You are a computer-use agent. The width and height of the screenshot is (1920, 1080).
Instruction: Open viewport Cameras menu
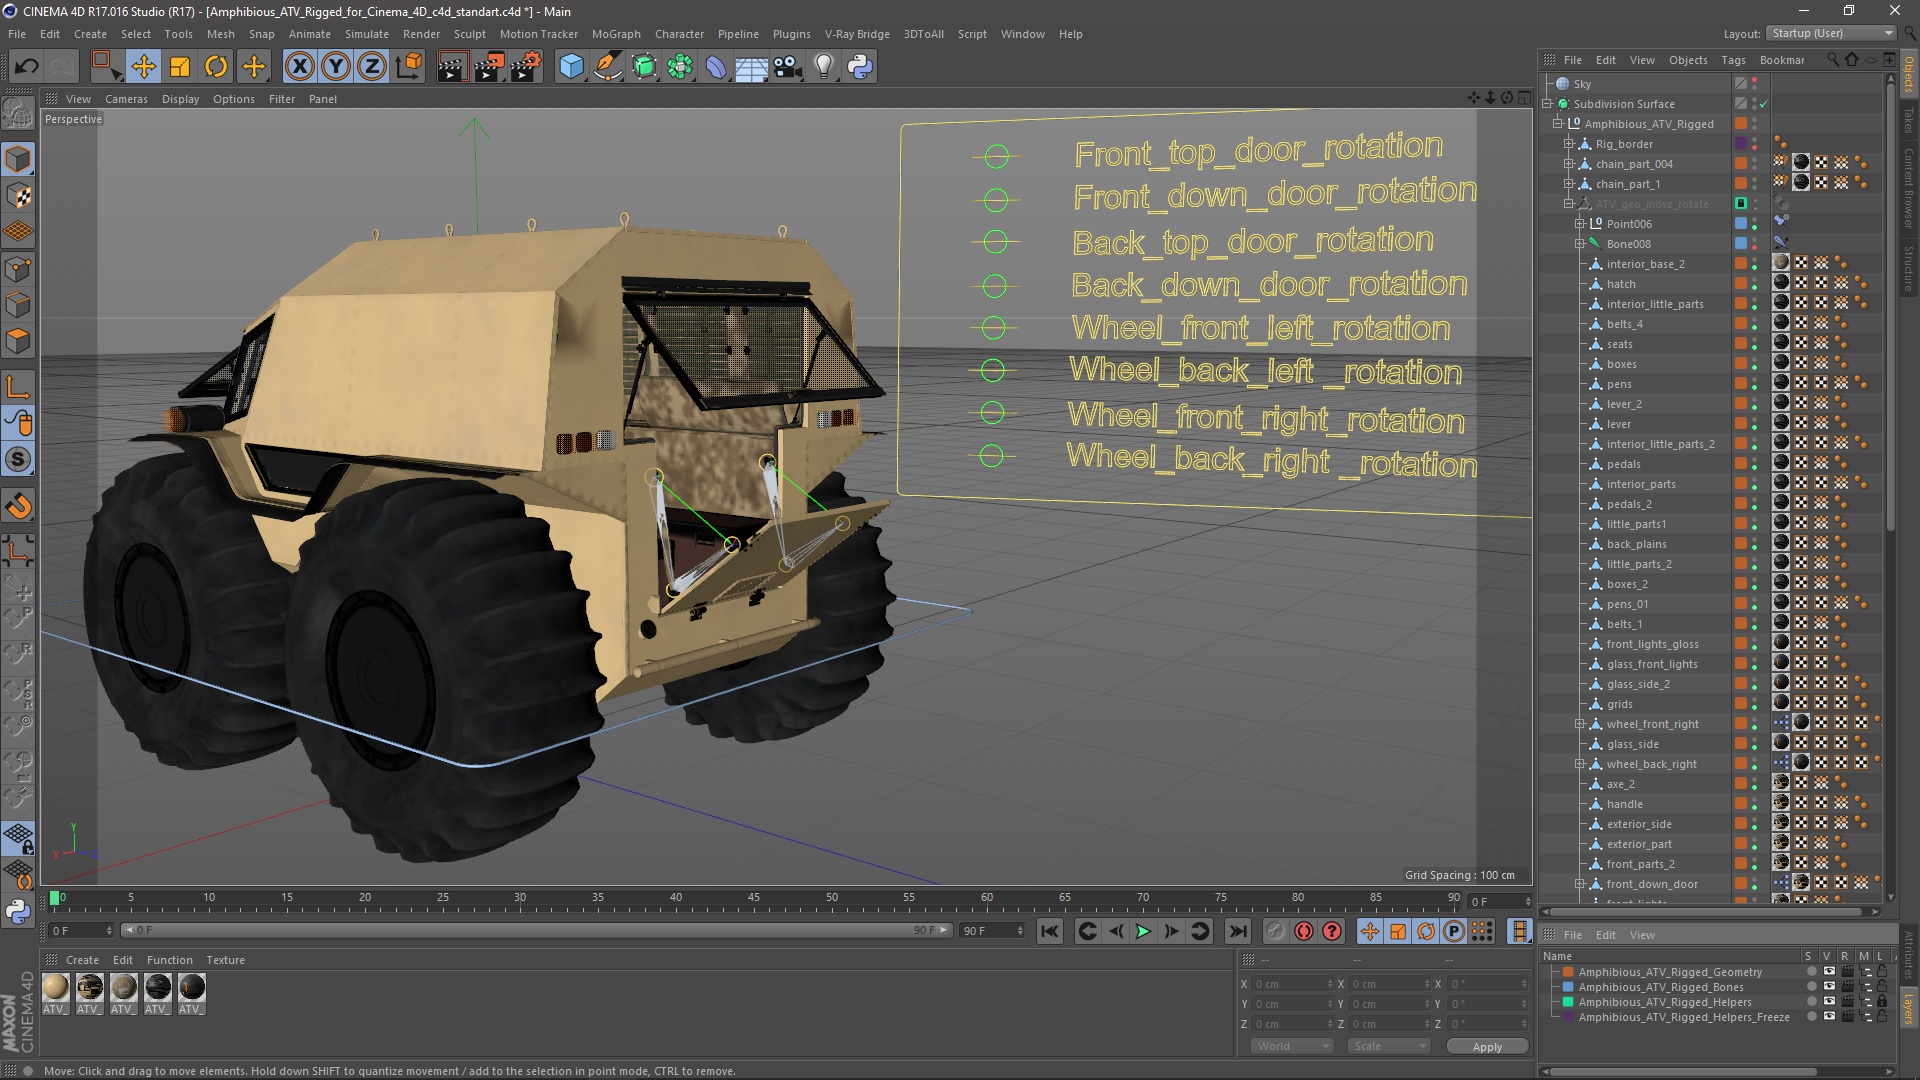[126, 99]
